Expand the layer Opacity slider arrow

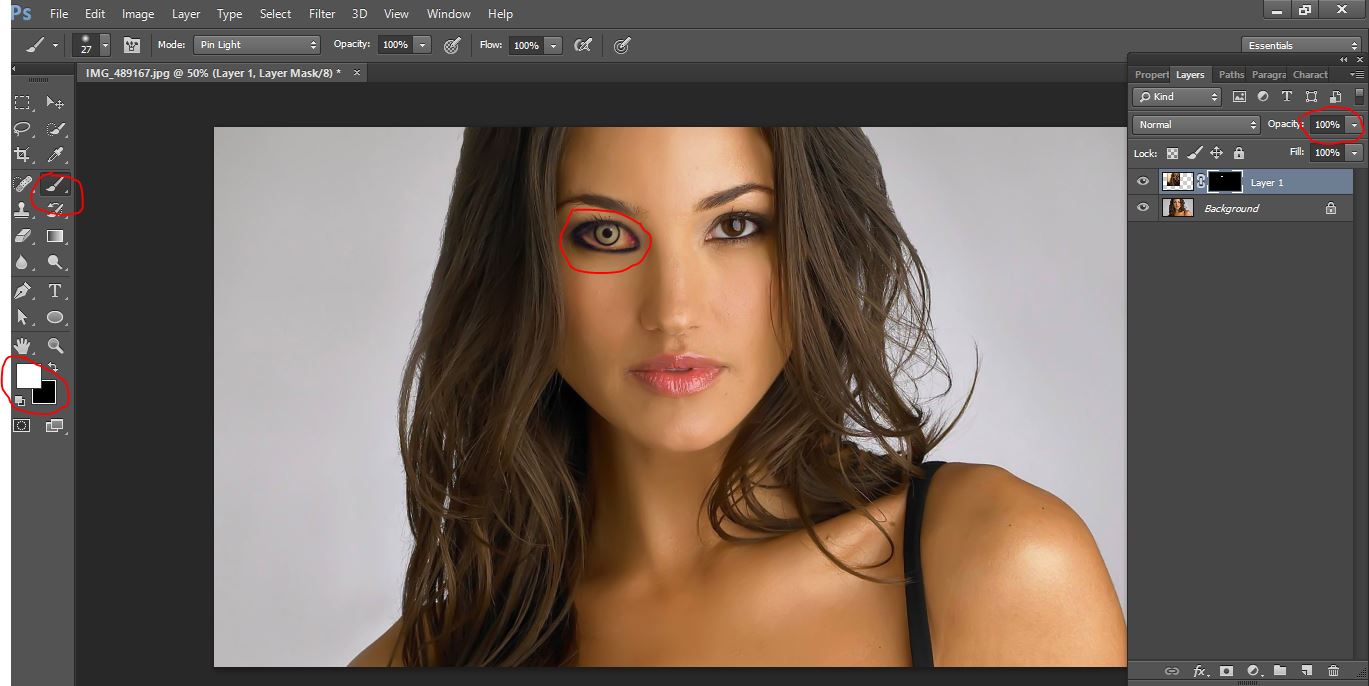[x=1354, y=125]
